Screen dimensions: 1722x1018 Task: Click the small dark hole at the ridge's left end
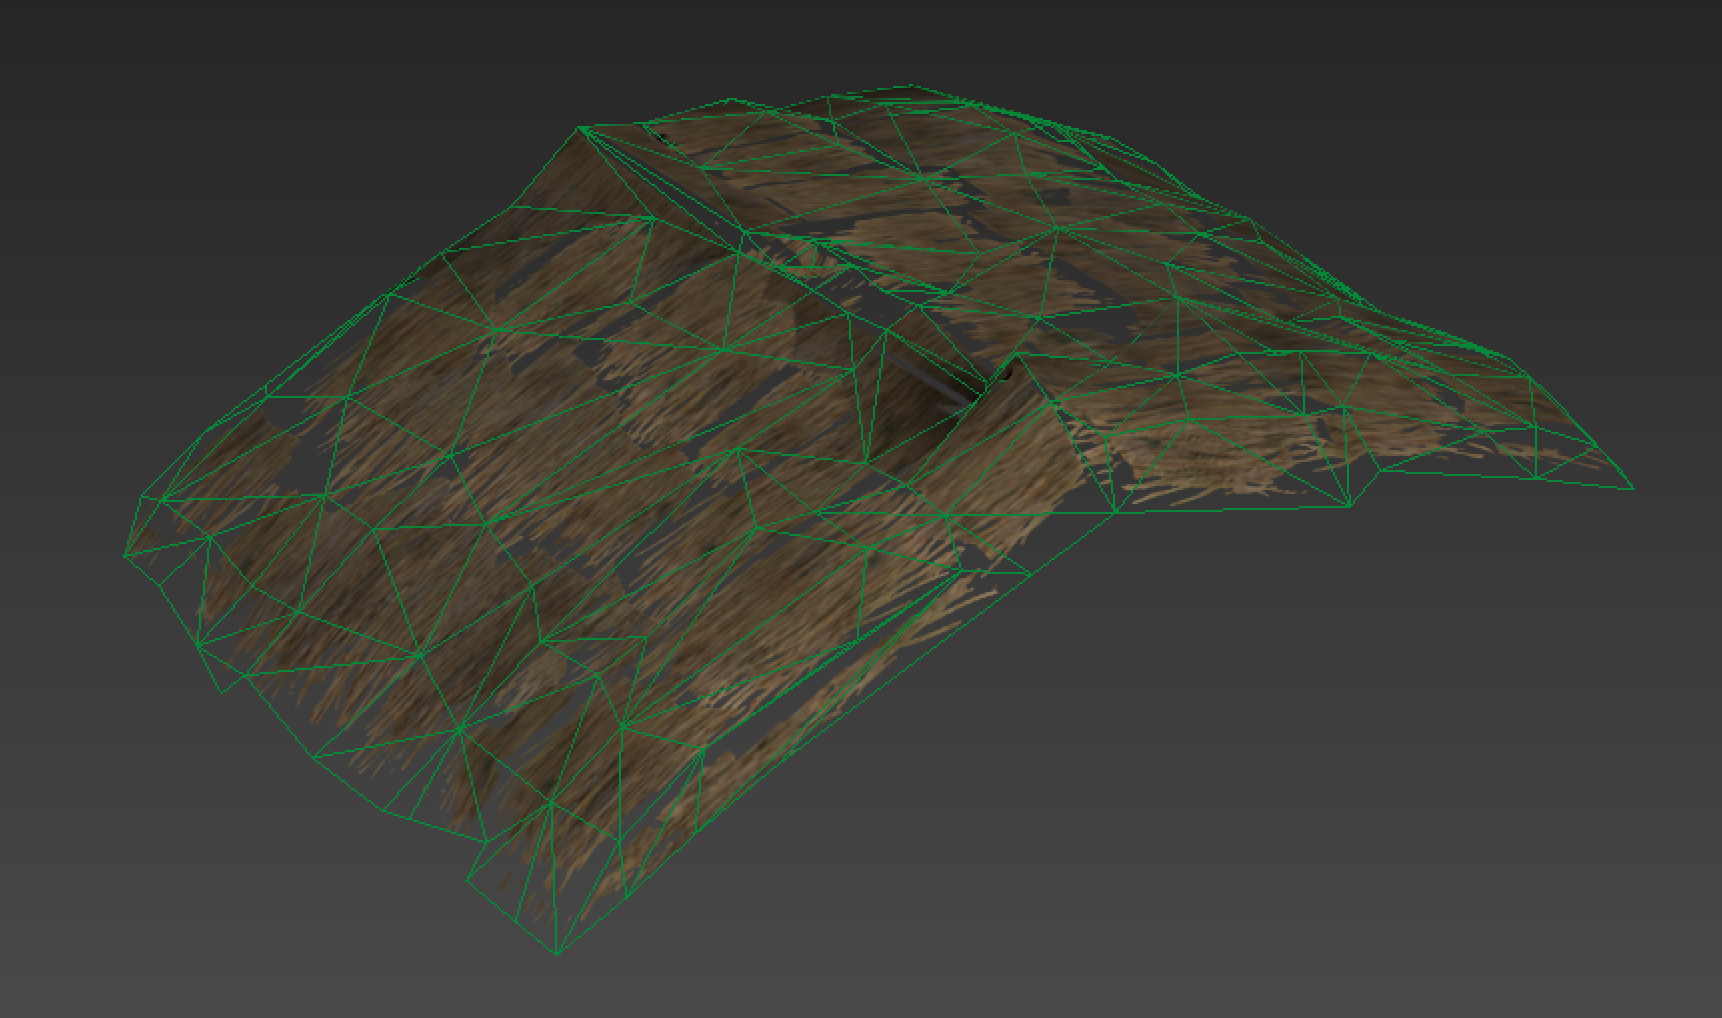click(660, 134)
